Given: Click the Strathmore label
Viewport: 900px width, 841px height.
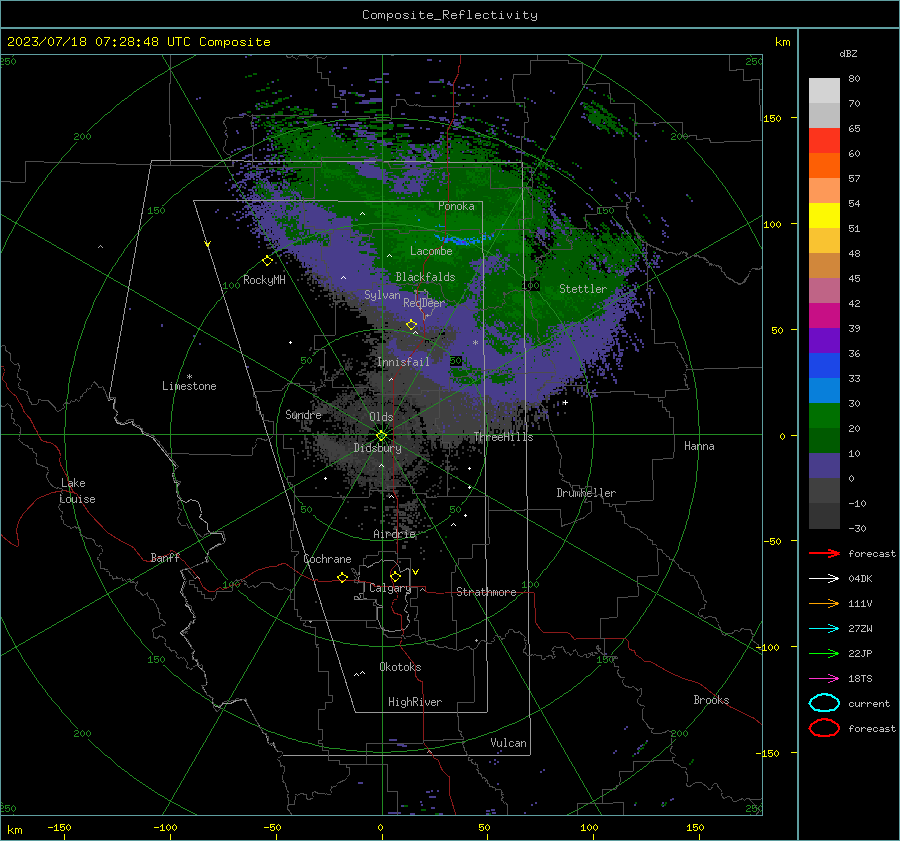Looking at the screenshot, I should [486, 592].
